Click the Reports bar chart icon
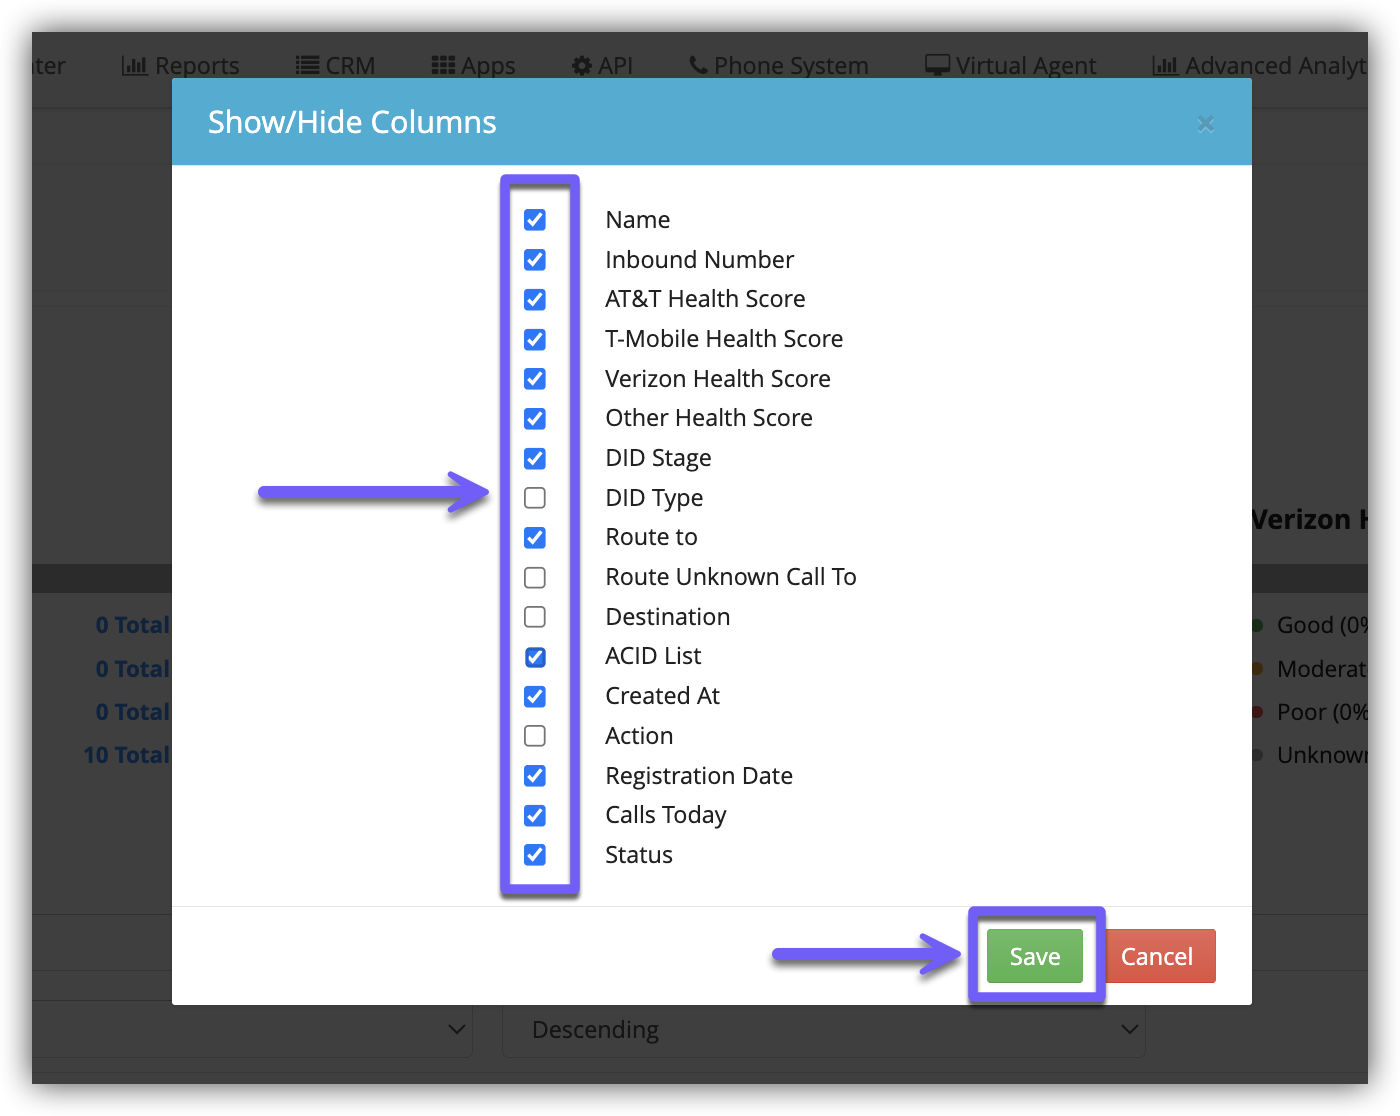This screenshot has height=1116, width=1400. point(134,66)
